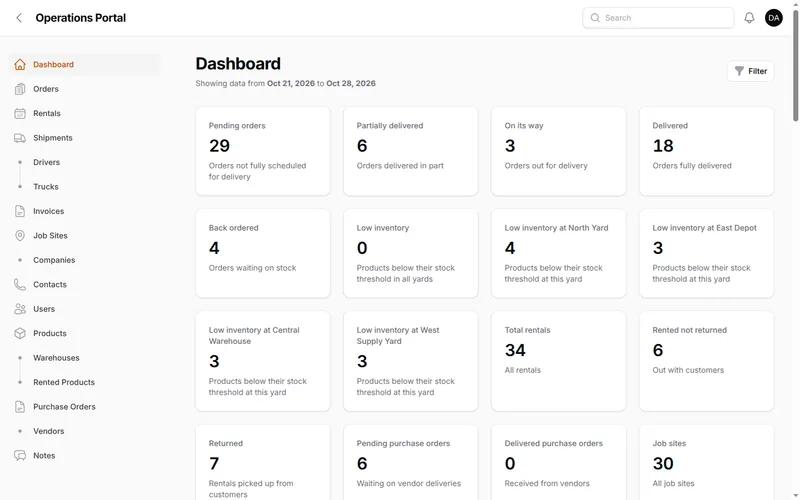The image size is (800, 500).
Task: Select Warehouses submenu item
Action: click(56, 358)
